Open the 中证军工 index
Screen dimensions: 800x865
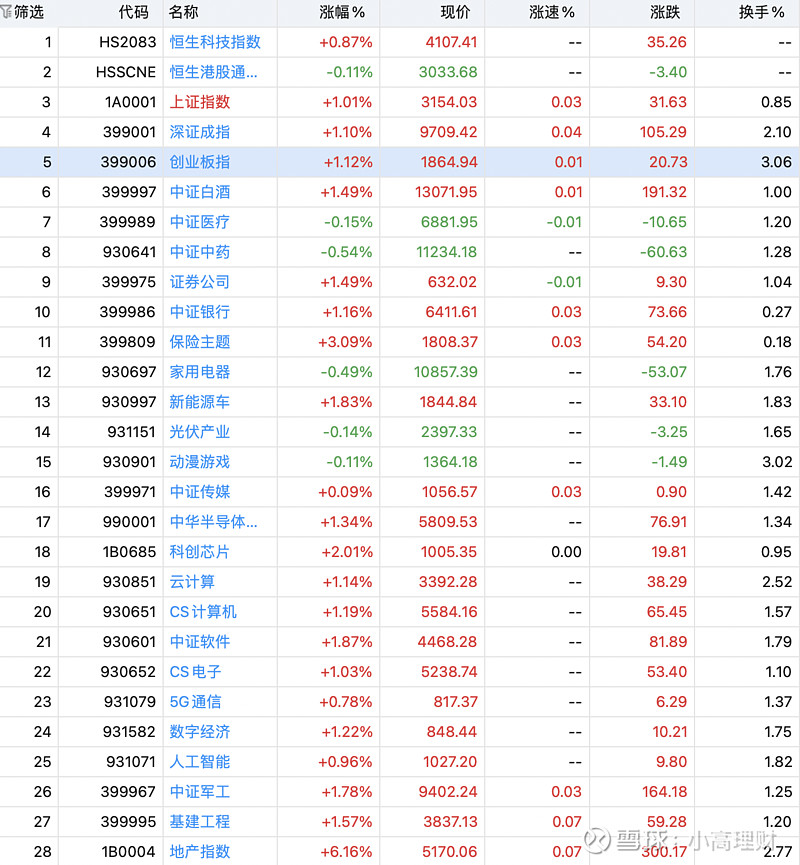coord(200,791)
